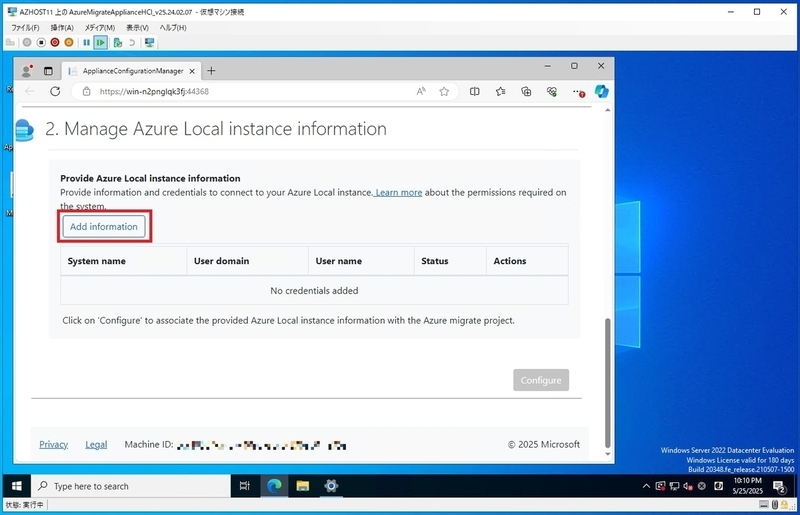
Task: Click the gear app taskbar icon
Action: click(x=331, y=486)
